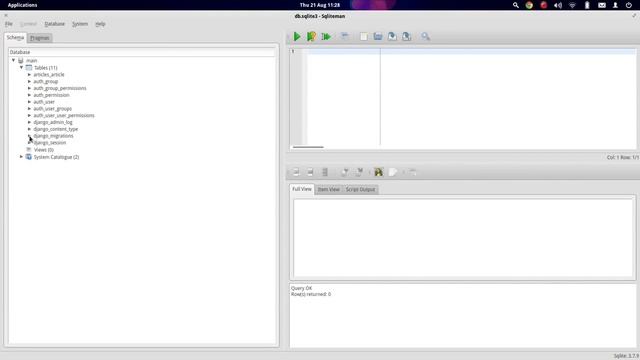Click the last greyed icon in results toolbar
The height and width of the screenshot is (360, 640).
pos(412,172)
